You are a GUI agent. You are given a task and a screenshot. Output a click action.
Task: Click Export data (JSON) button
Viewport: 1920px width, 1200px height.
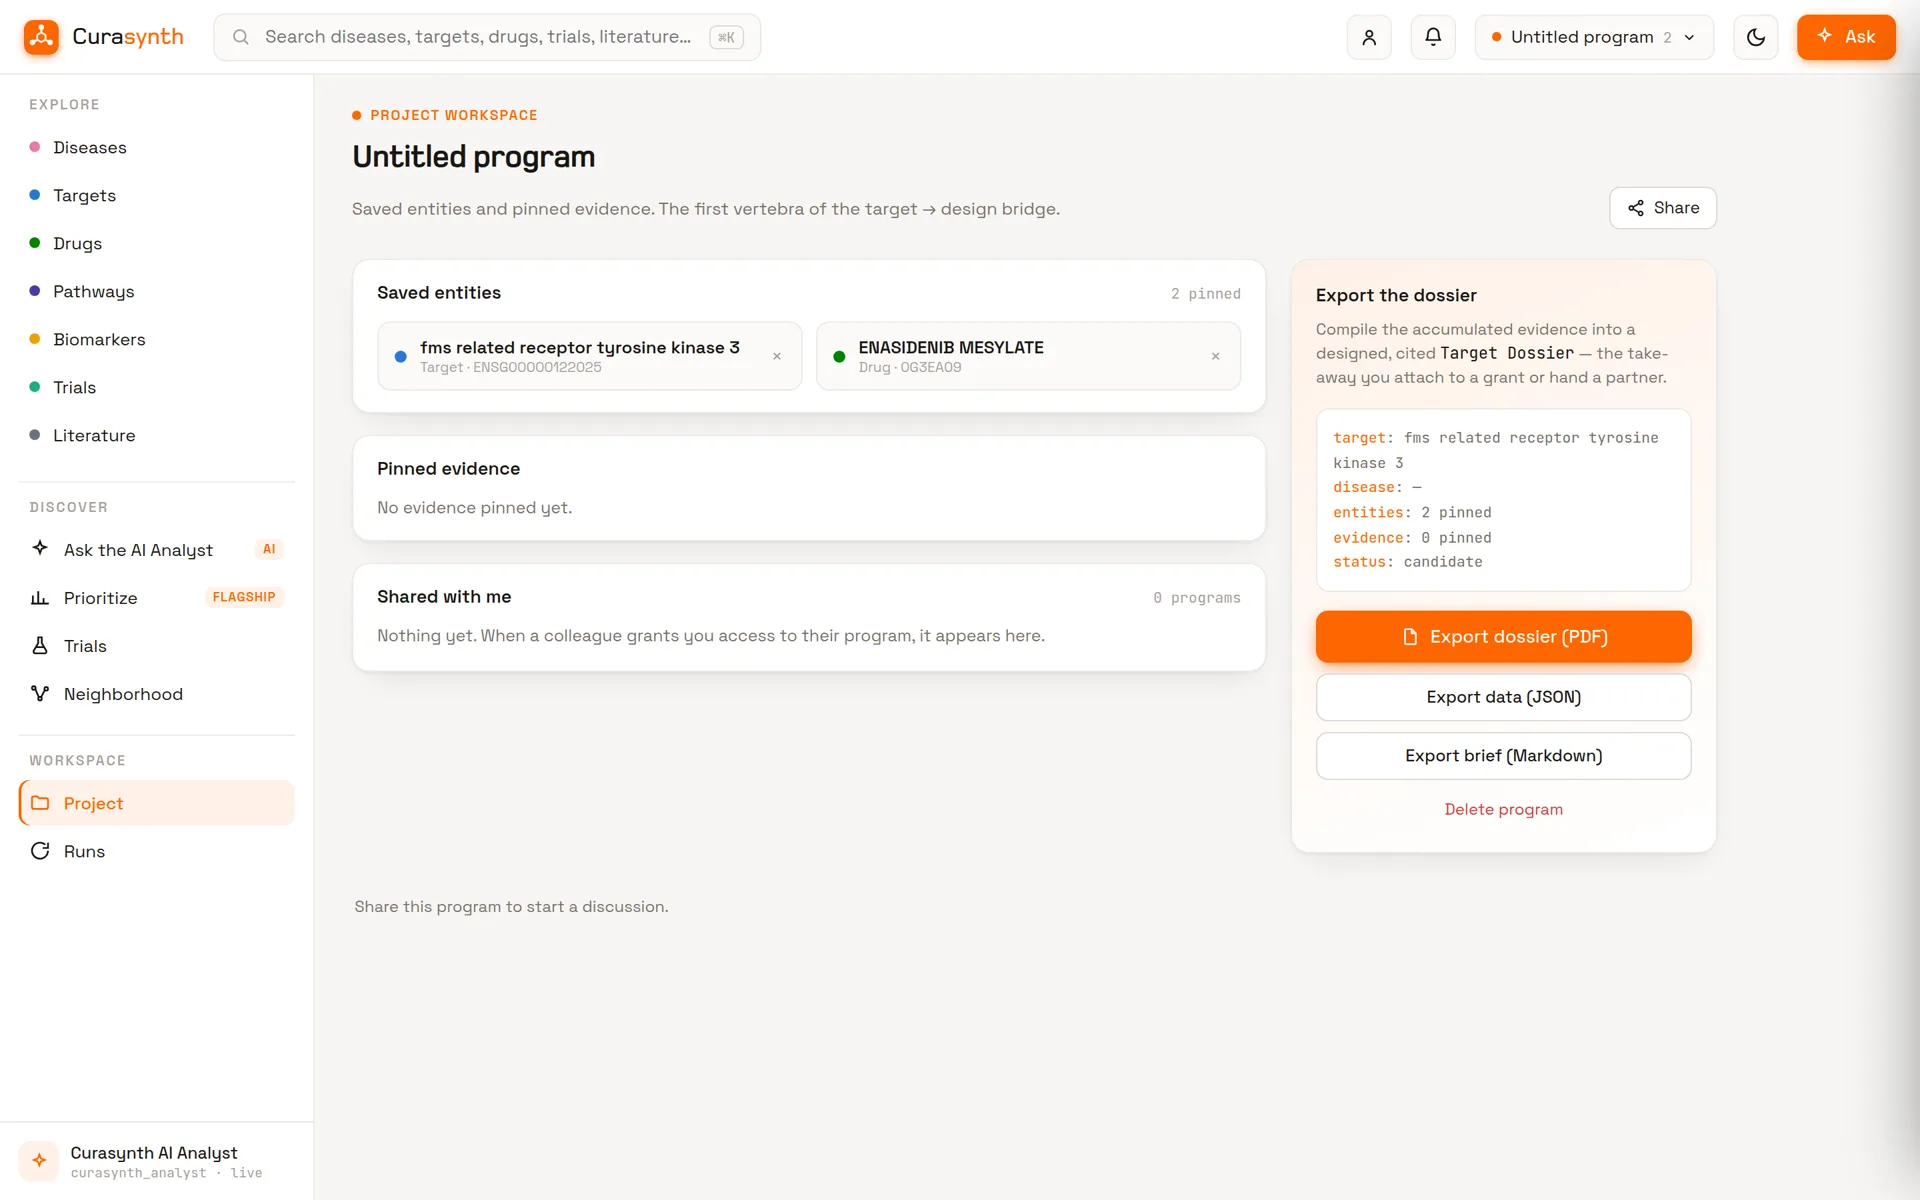tap(1503, 697)
